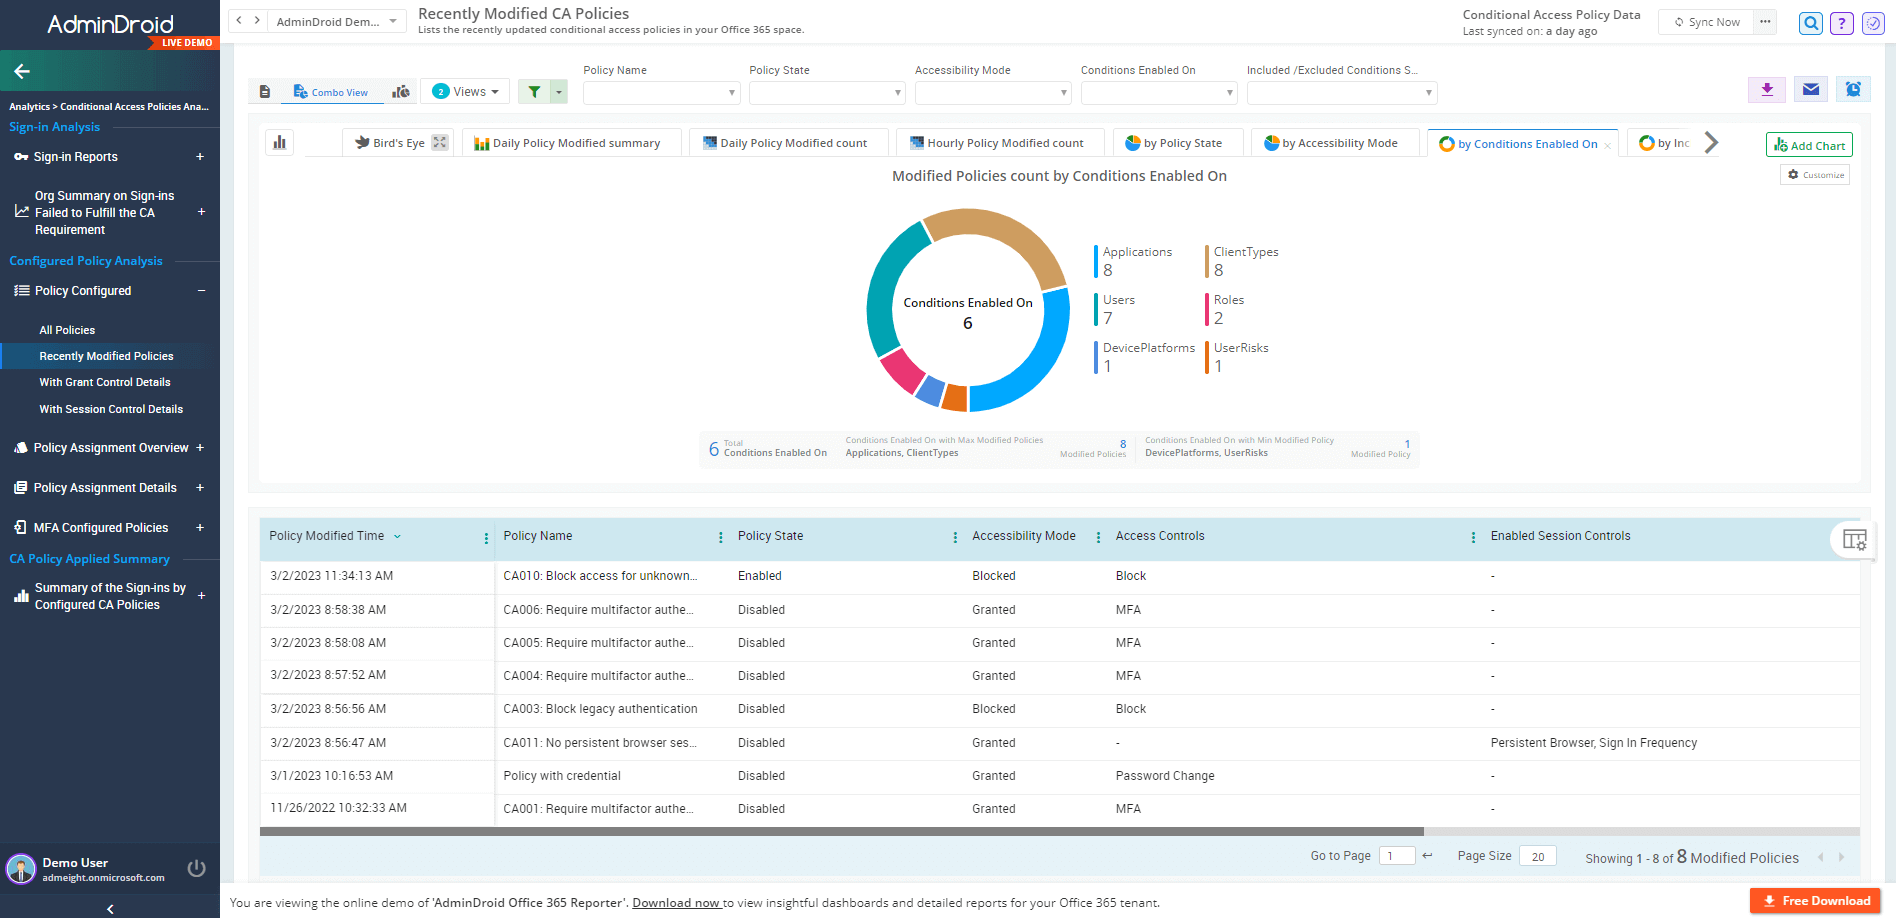Open the table column chooser icon
This screenshot has height=918, width=1896.
[1854, 540]
